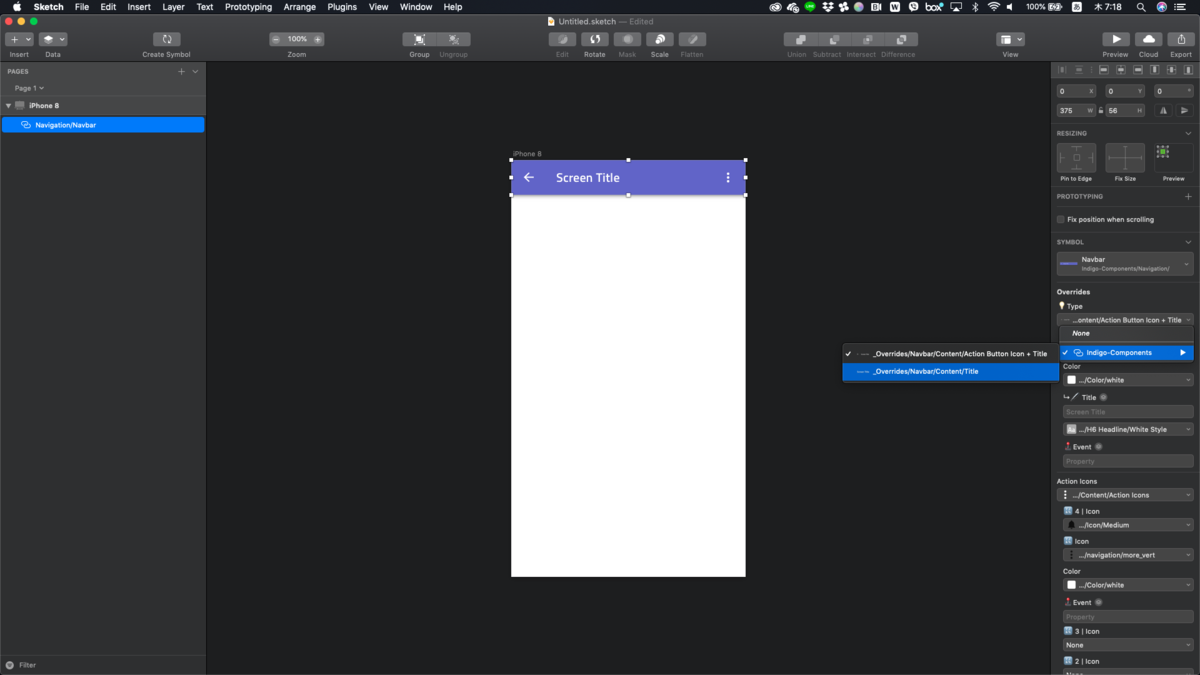Collapse the Symbol section

1188,242
